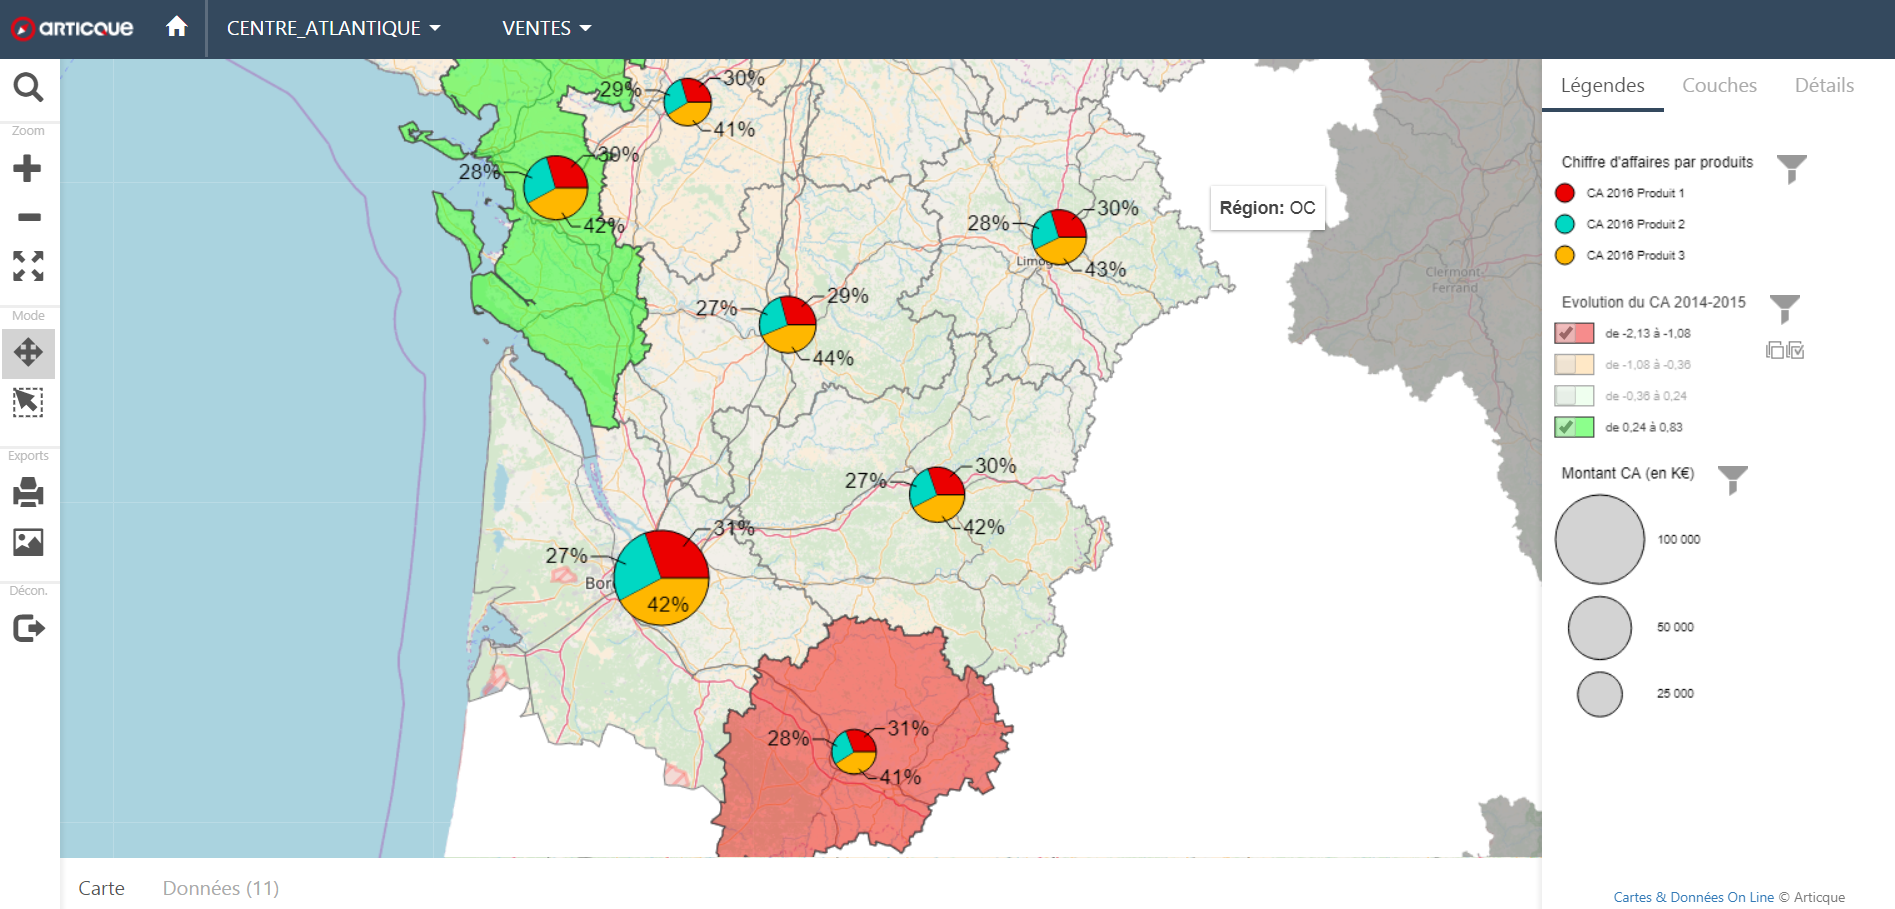Open the CENTRE_ATLANTIQUE dropdown
Screen dimensions: 1895x909
[334, 28]
